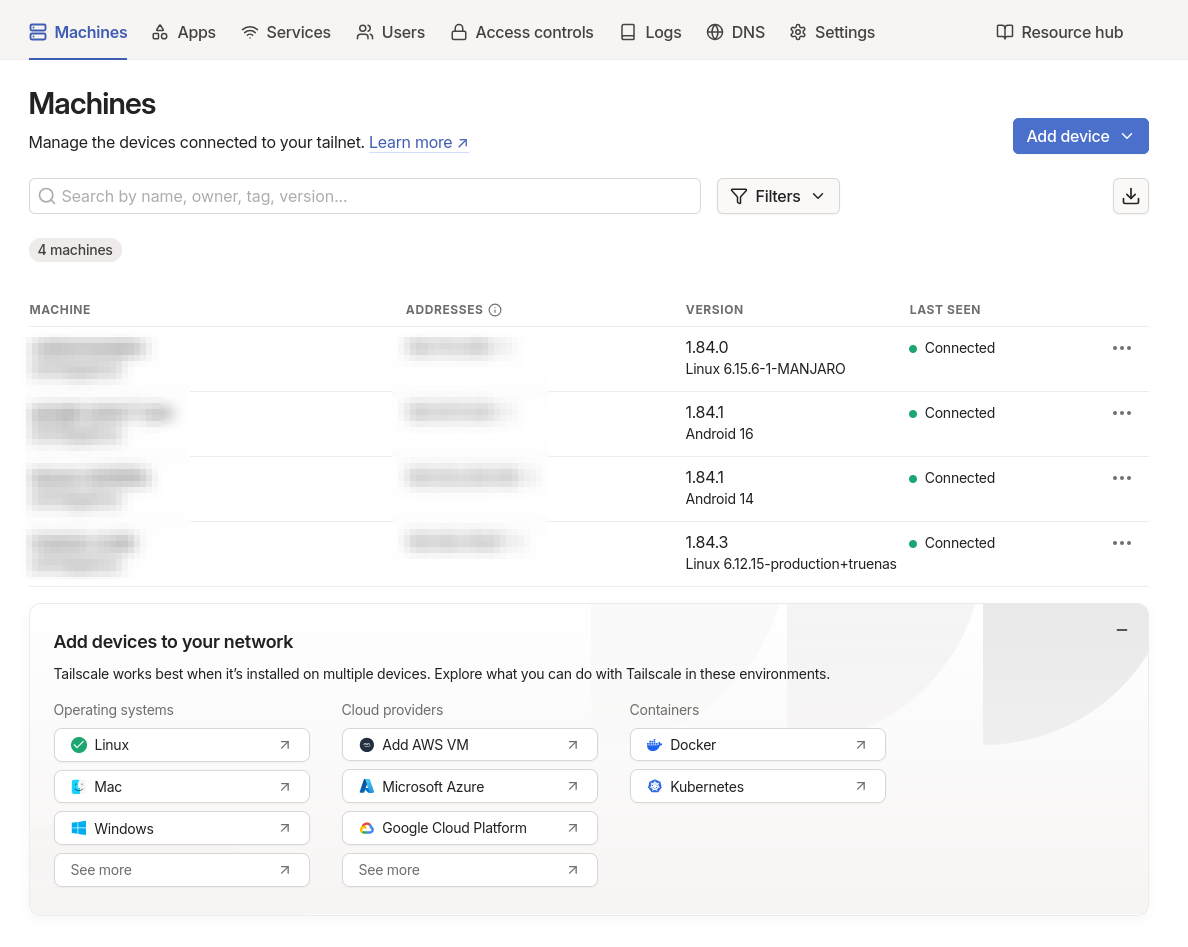1188x947 pixels.
Task: Click See more under Operating systems
Action: tap(182, 870)
